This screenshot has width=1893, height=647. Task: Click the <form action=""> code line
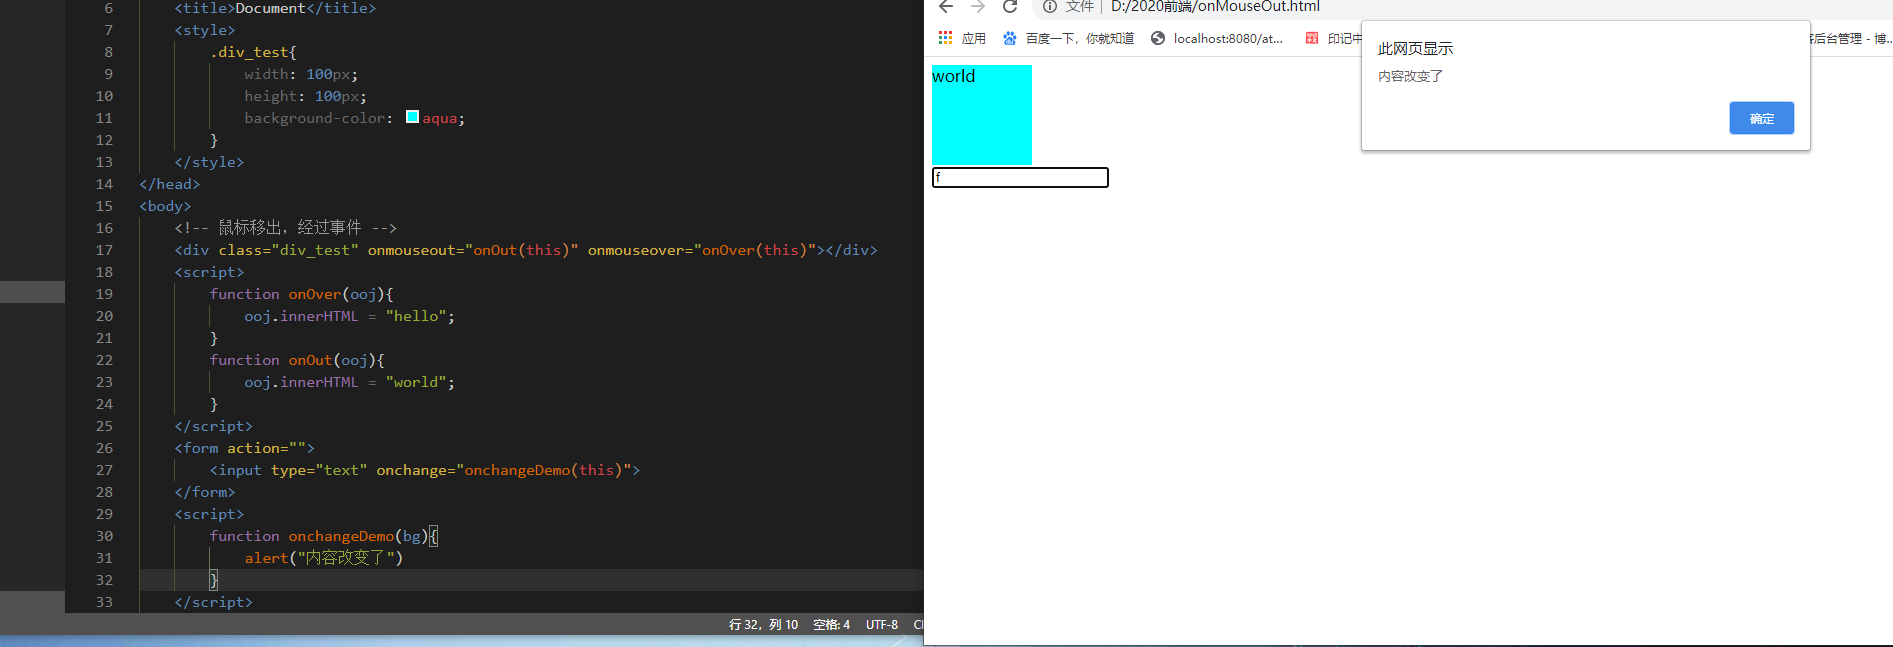click(244, 448)
